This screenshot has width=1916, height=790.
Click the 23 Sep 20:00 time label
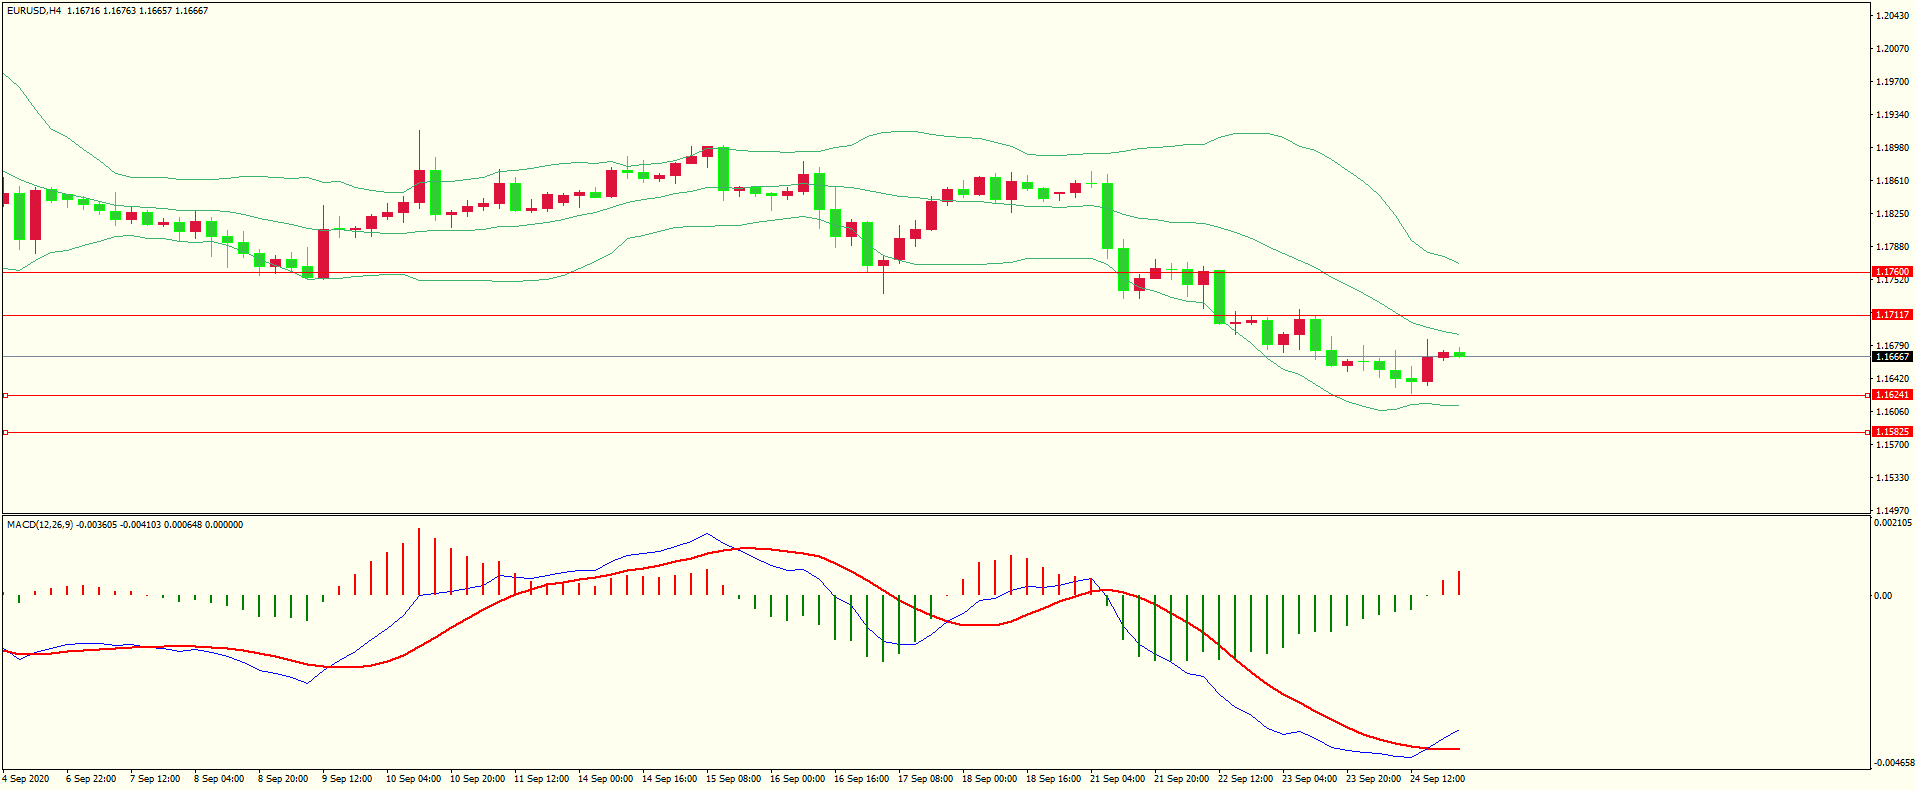point(1373,779)
